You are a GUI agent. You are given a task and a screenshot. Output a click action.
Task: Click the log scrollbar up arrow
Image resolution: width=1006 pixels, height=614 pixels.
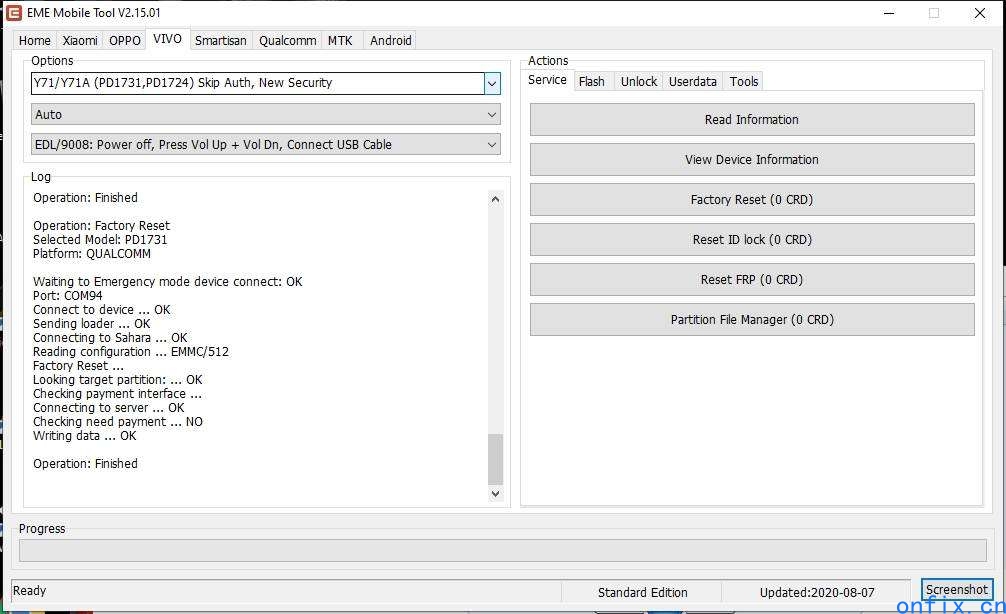(x=495, y=200)
